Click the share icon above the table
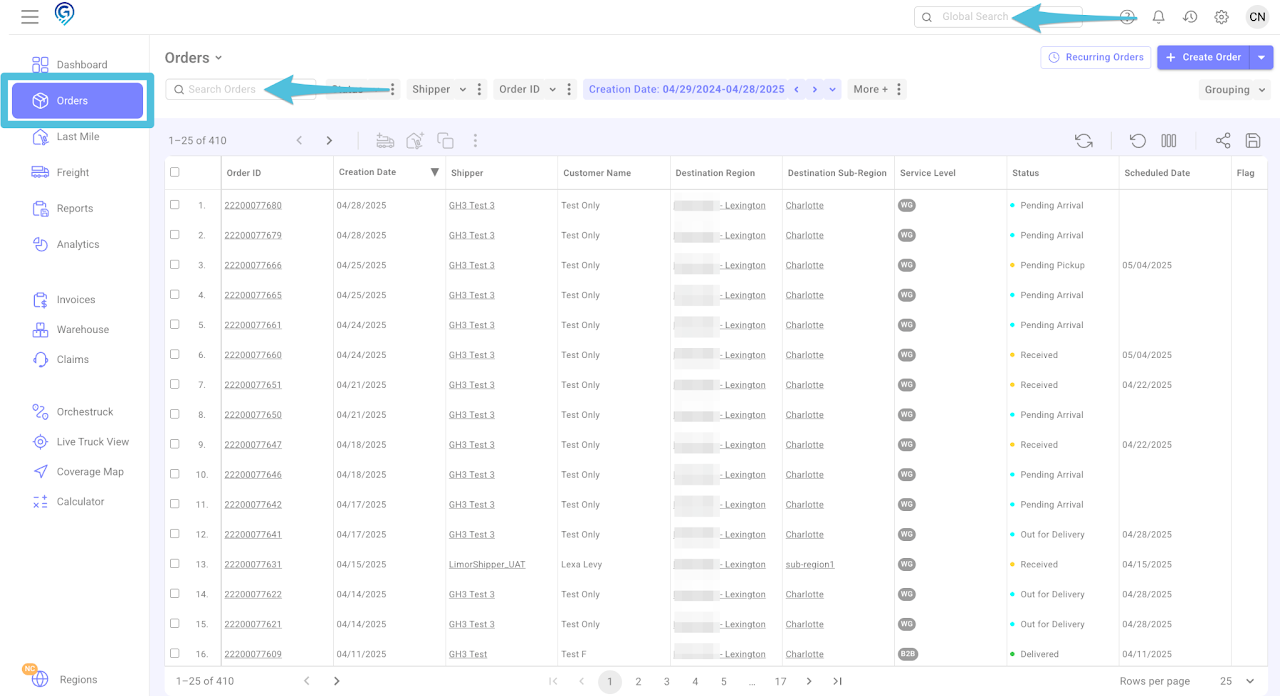 click(1223, 141)
